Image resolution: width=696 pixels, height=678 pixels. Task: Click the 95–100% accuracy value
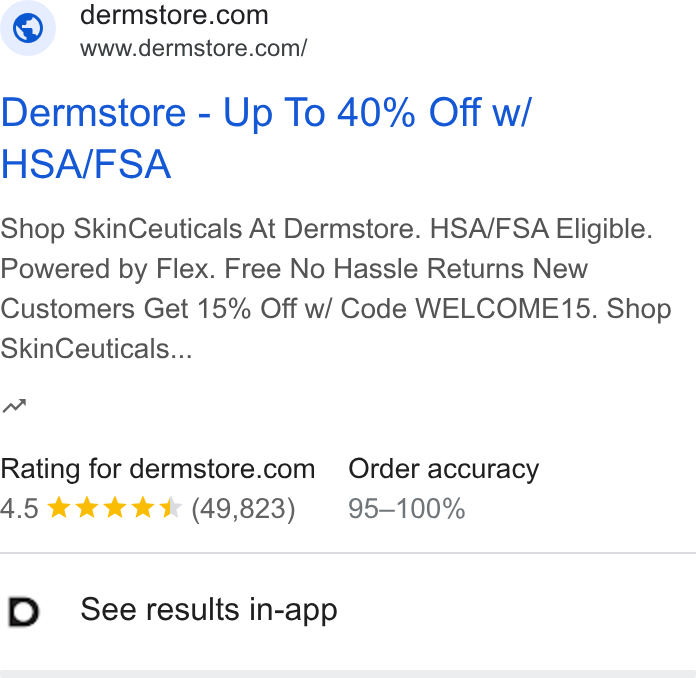[x=407, y=509]
